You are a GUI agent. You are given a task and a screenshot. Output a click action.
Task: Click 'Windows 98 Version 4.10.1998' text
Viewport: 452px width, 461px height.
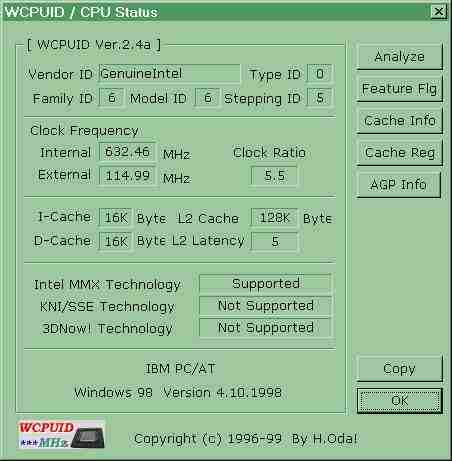click(178, 393)
